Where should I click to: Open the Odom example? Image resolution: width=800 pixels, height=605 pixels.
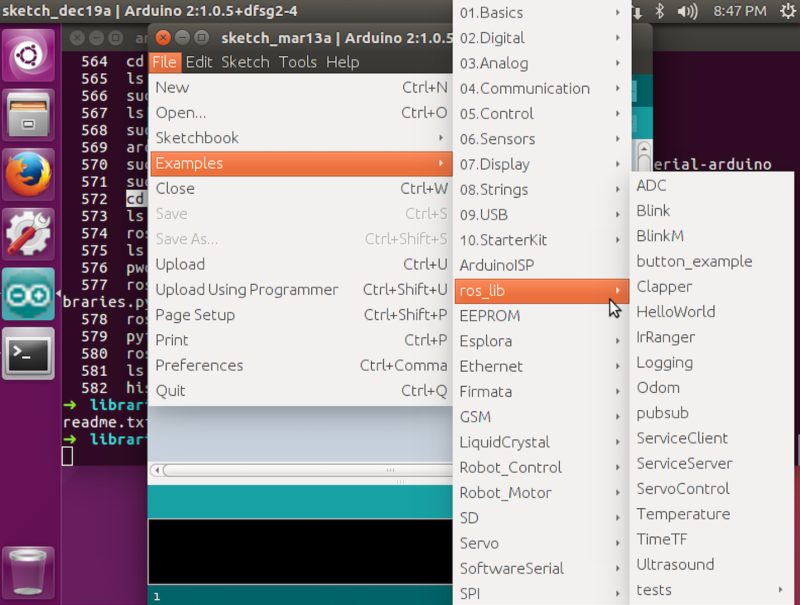pos(712,388)
